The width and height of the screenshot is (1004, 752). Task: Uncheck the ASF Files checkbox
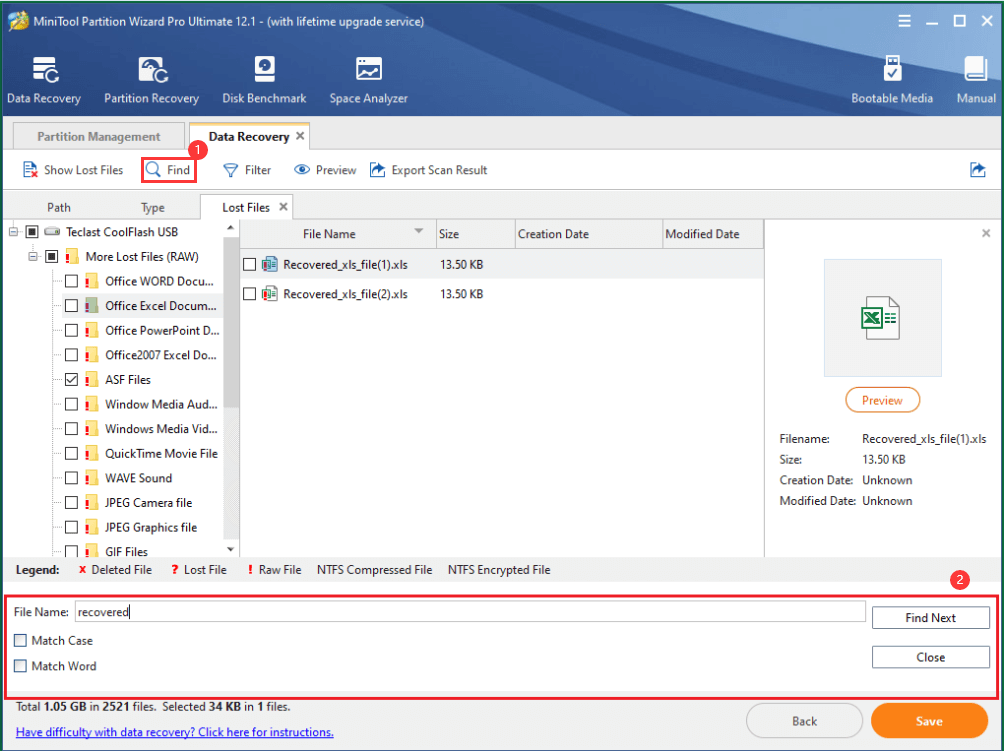coord(72,379)
